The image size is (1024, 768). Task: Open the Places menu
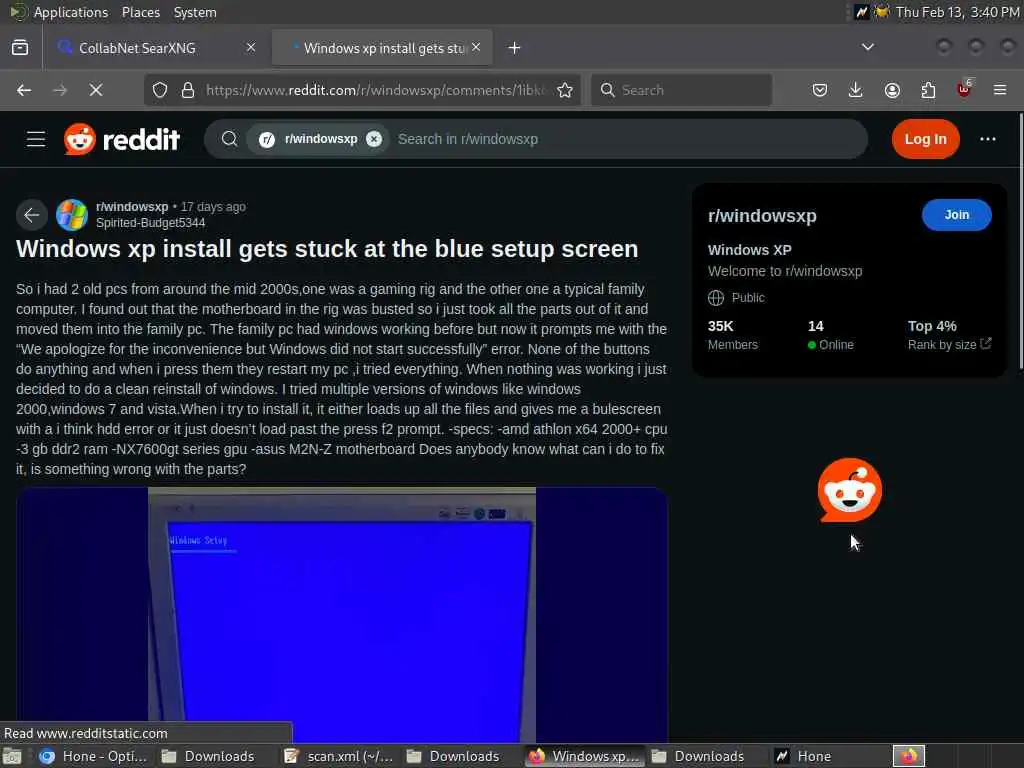[x=141, y=12]
